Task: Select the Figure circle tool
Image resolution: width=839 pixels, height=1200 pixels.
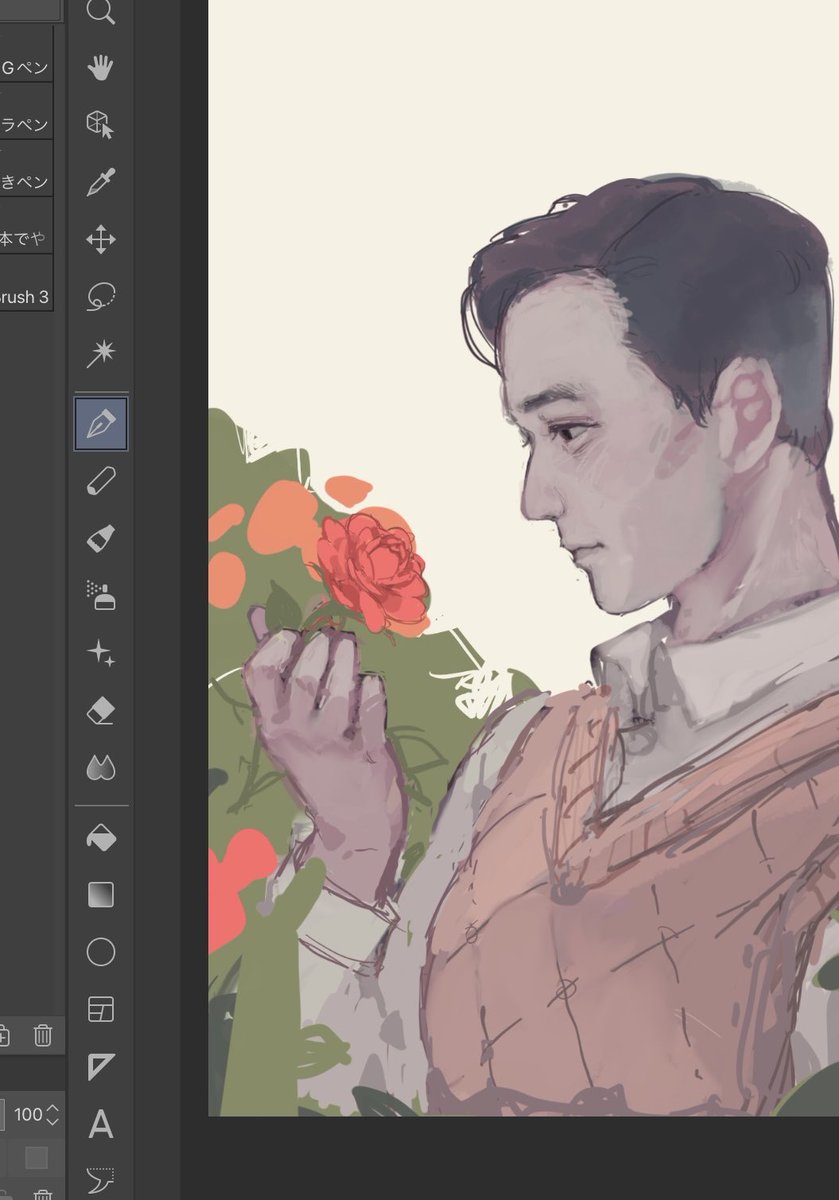Action: [101, 952]
